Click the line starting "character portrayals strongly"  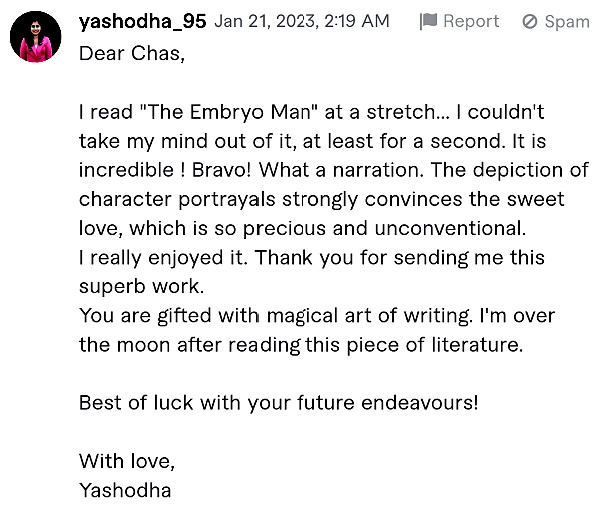[321, 199]
